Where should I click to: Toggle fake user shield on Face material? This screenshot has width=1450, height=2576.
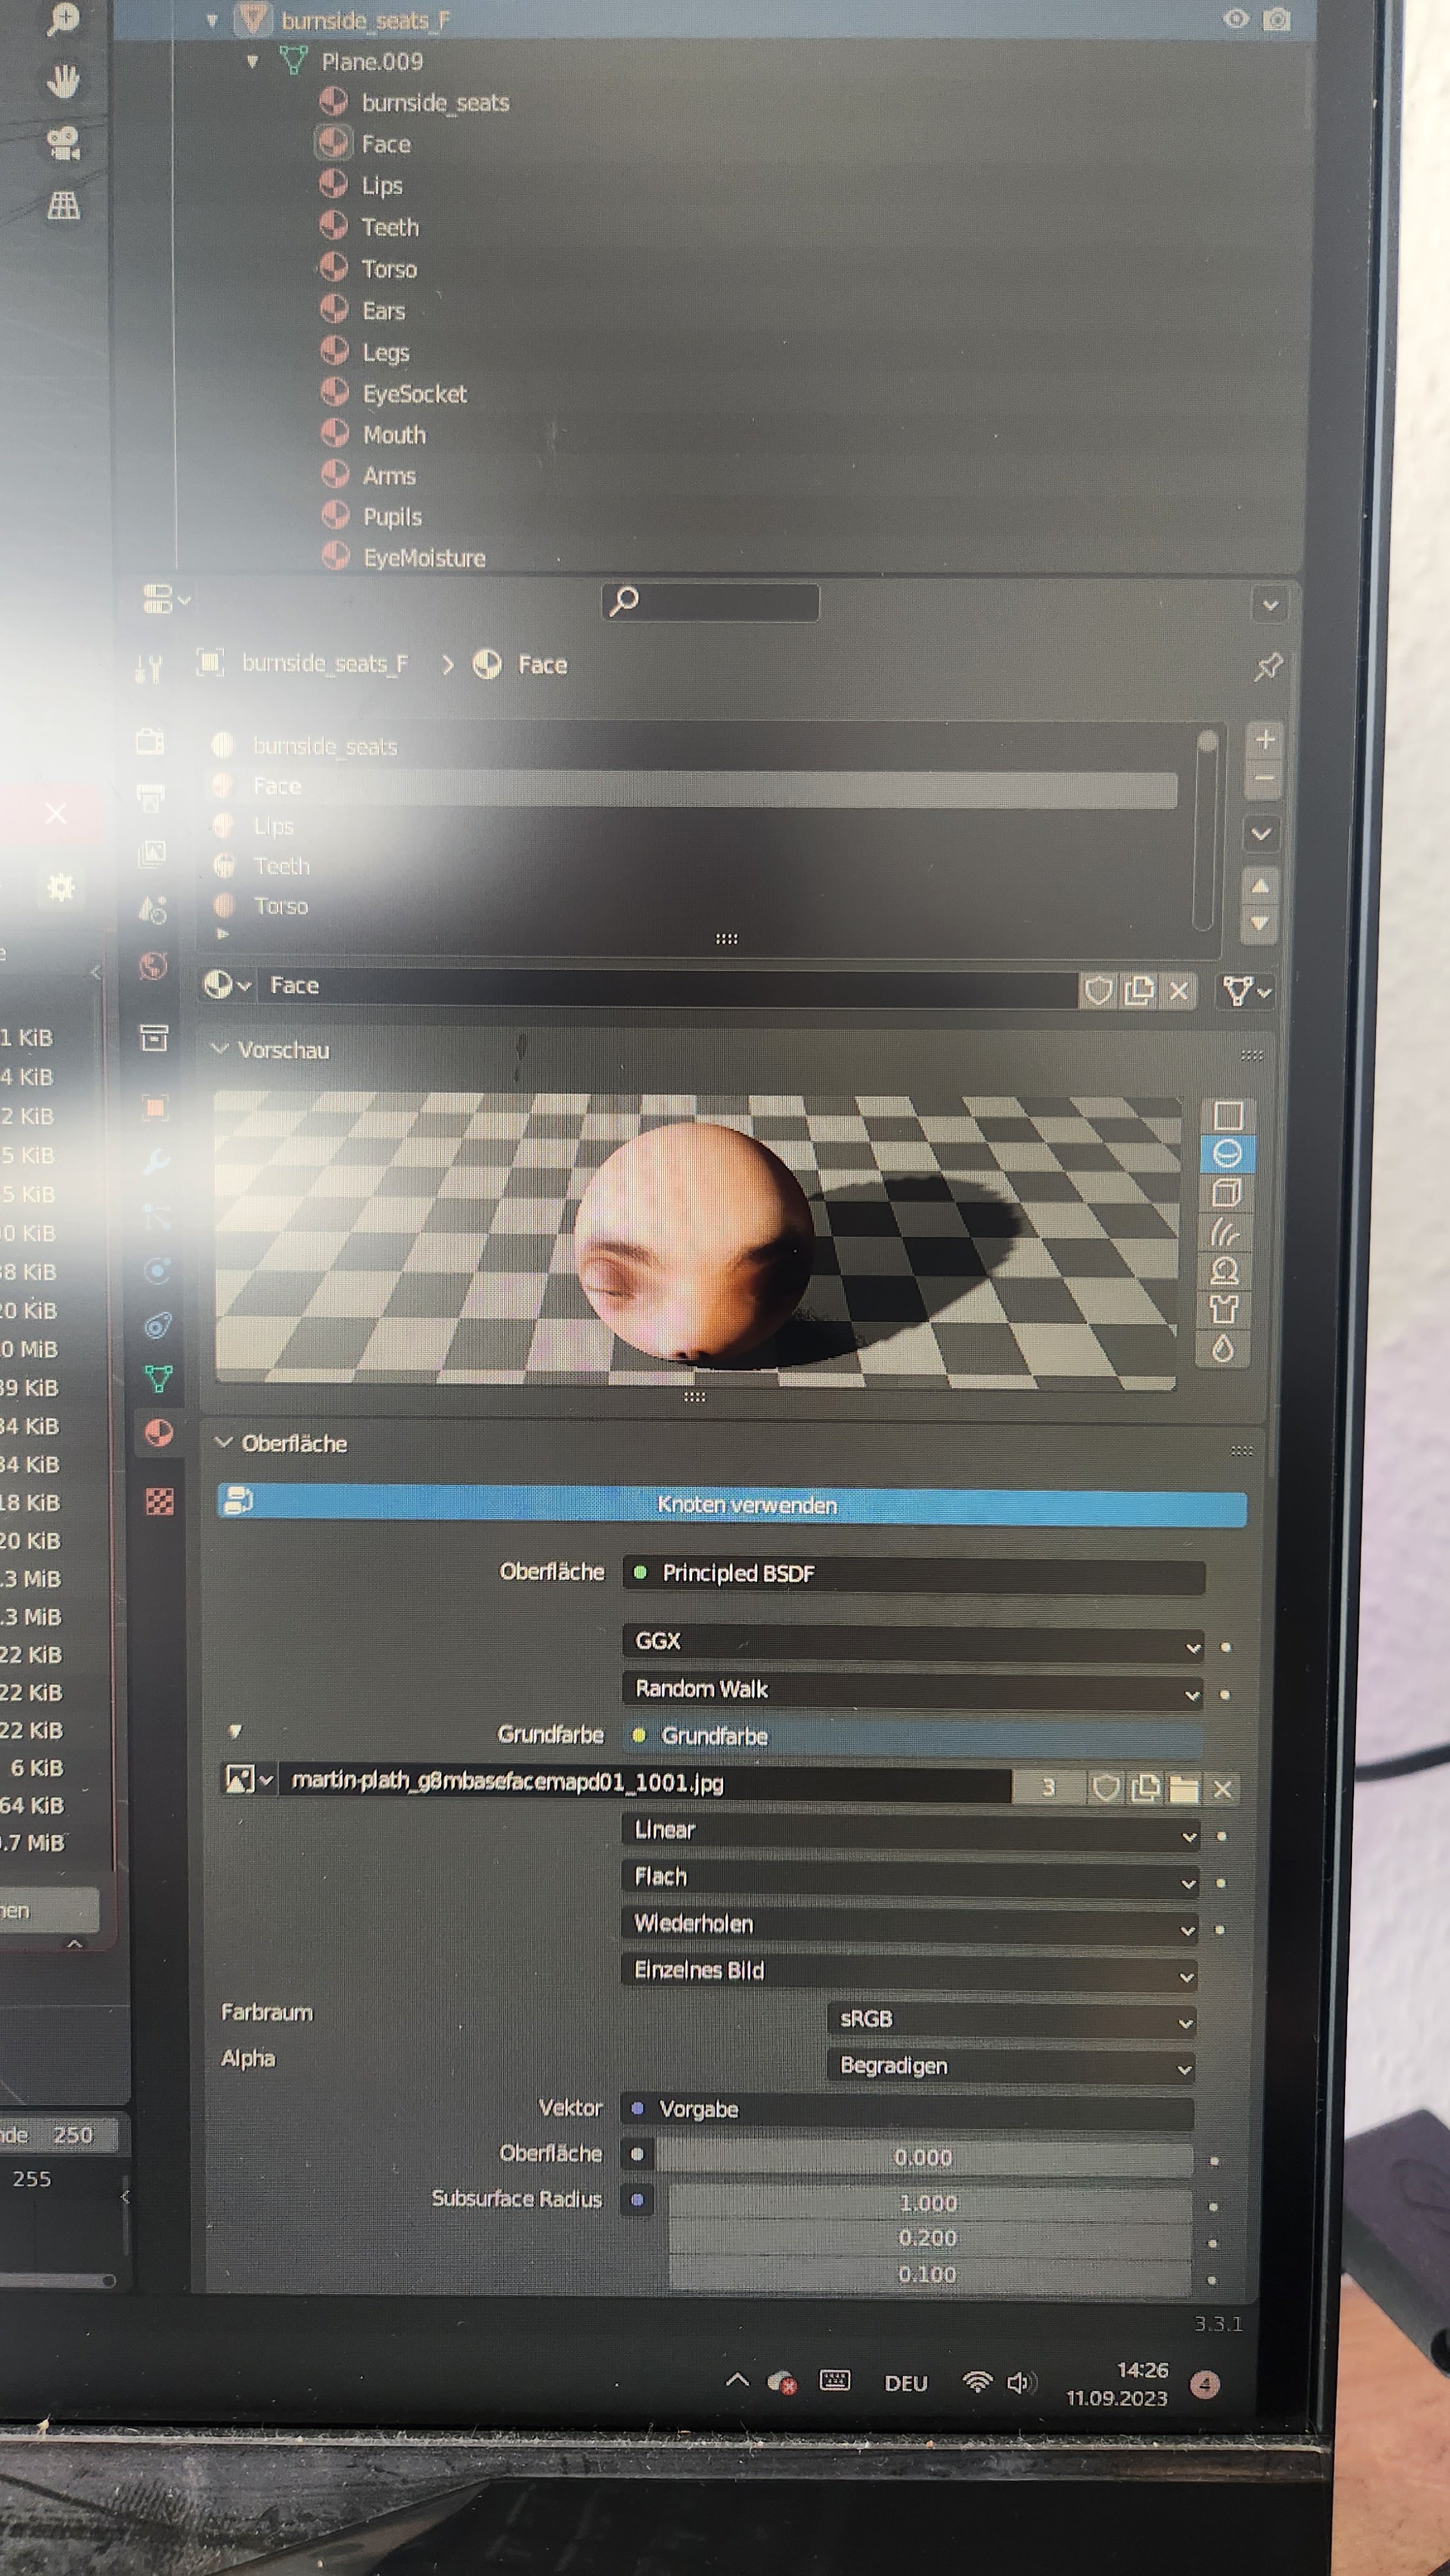1098,990
